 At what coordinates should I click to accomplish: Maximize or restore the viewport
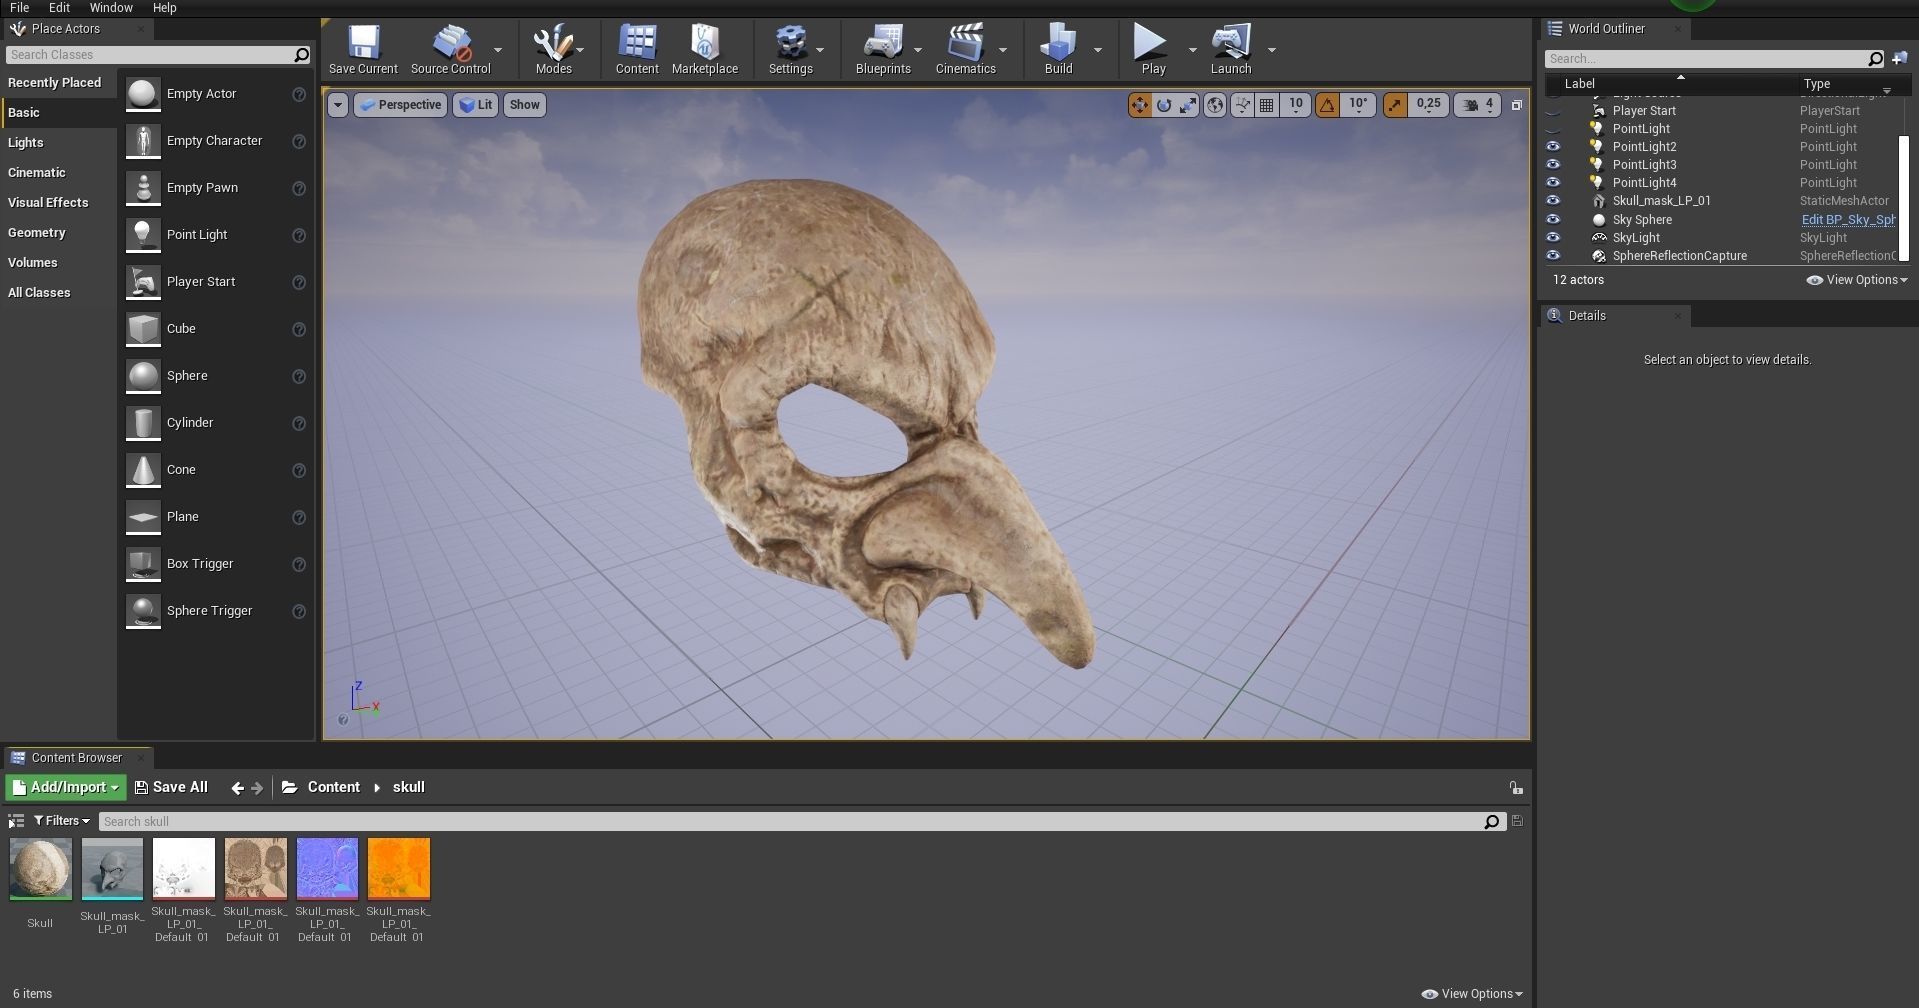(x=1516, y=105)
